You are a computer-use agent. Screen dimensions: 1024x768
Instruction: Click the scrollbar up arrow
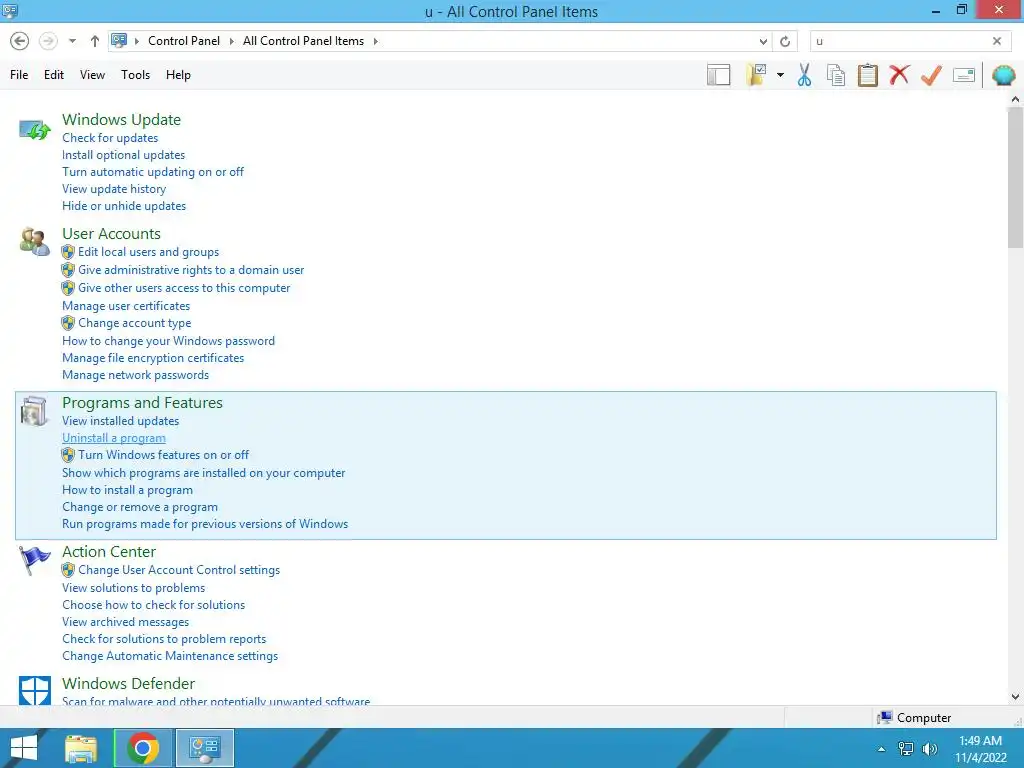pos(1015,99)
